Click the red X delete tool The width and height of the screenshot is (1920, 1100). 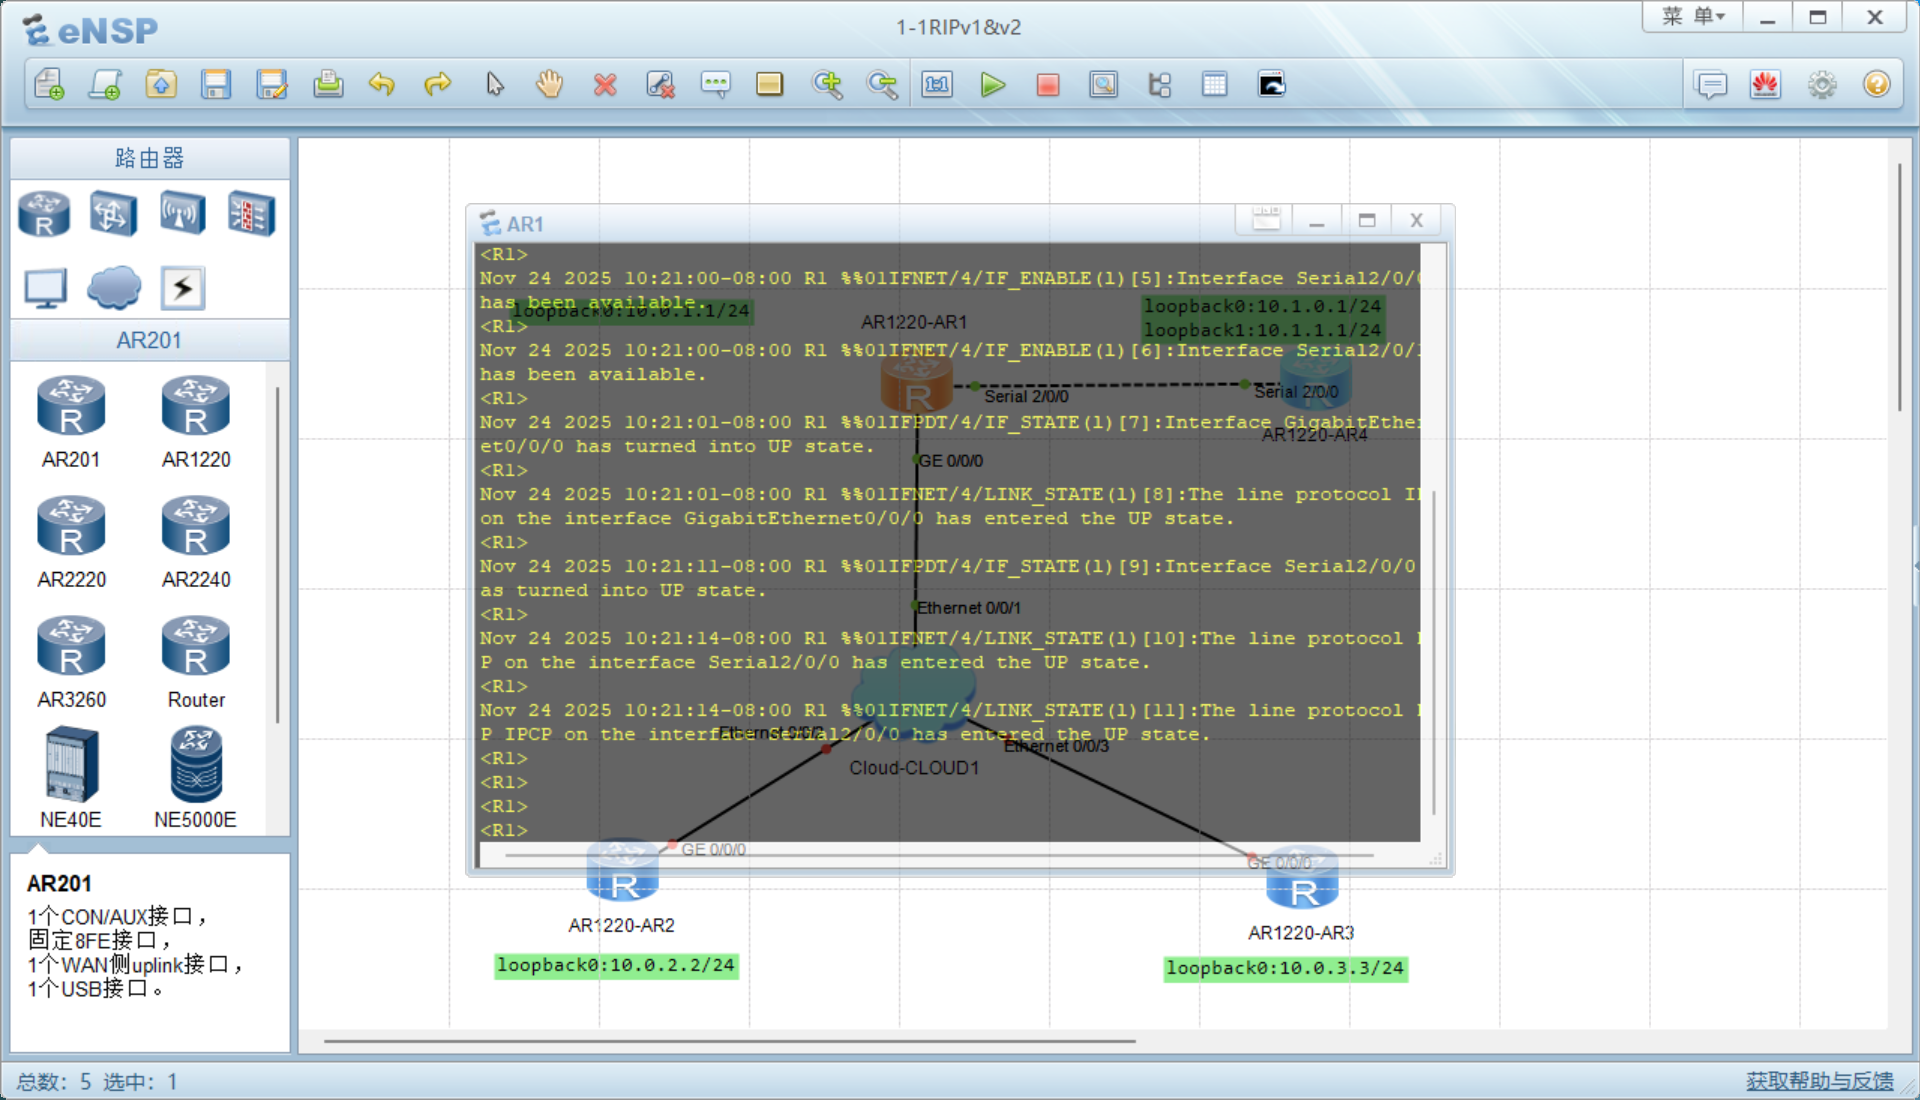coord(604,85)
